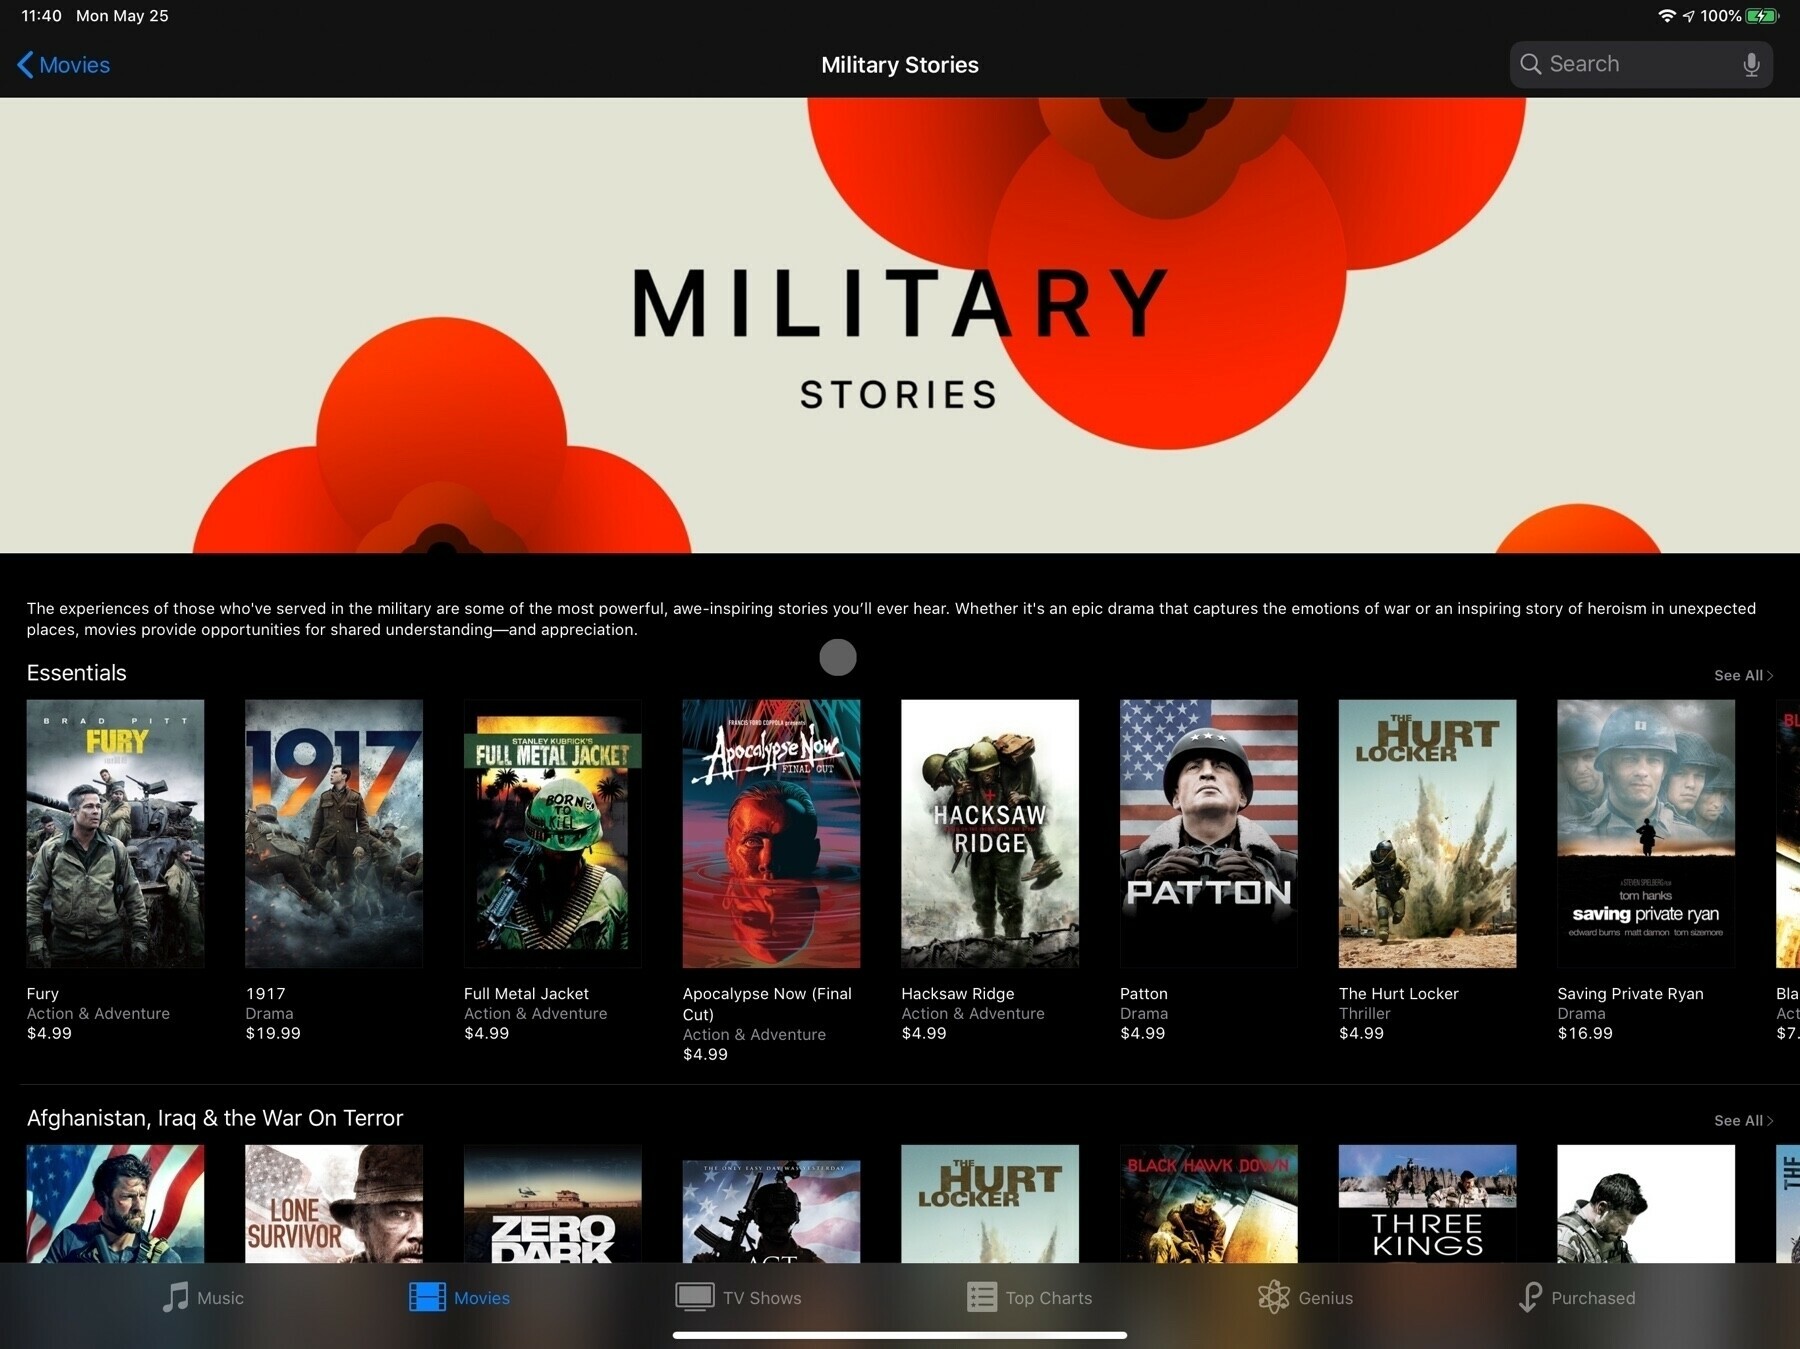Open the Music tab
1800x1349 pixels.
203,1297
